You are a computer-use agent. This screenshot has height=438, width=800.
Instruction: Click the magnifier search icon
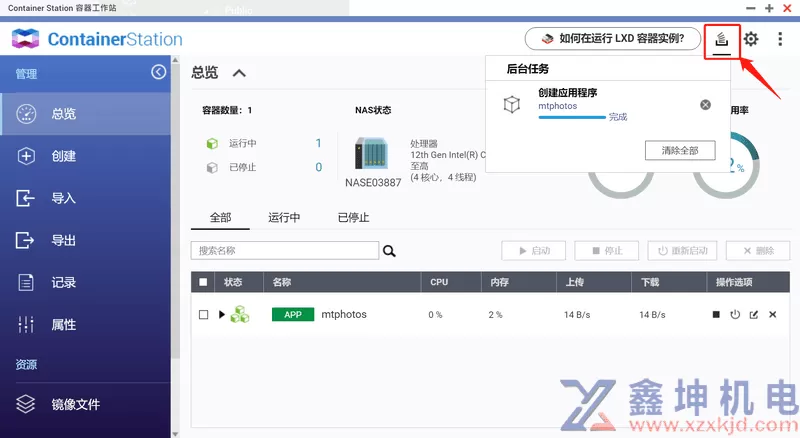390,251
